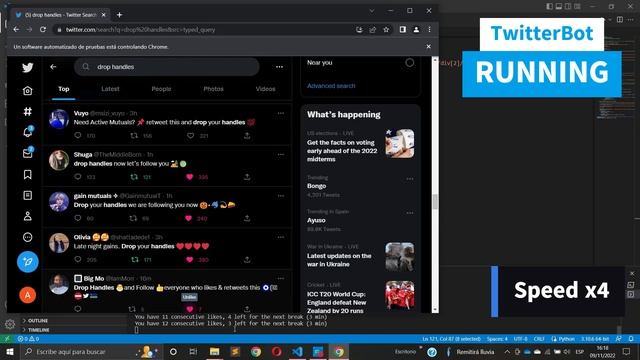
Task: Switch to the Latest tab
Action: (x=110, y=89)
